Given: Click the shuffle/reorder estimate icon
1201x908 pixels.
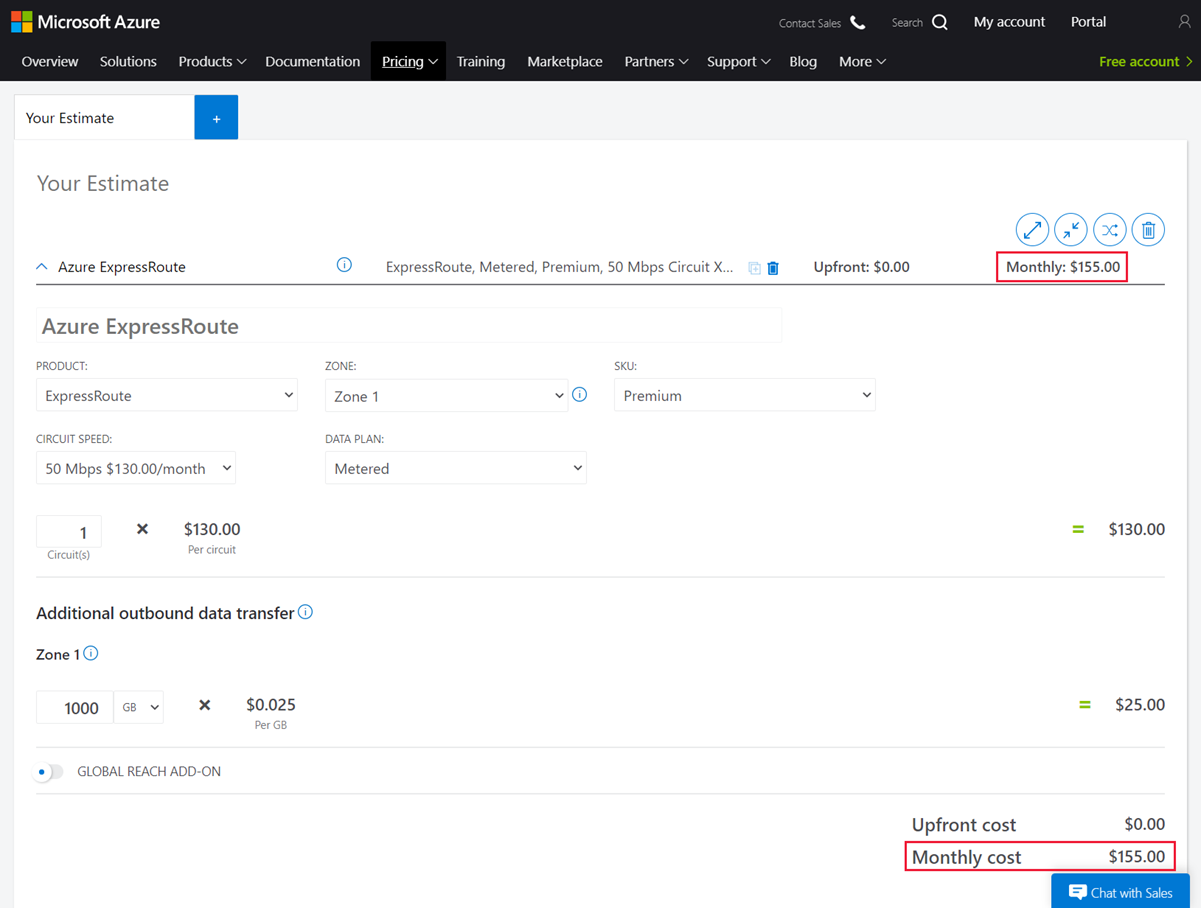Looking at the screenshot, I should pyautogui.click(x=1109, y=229).
